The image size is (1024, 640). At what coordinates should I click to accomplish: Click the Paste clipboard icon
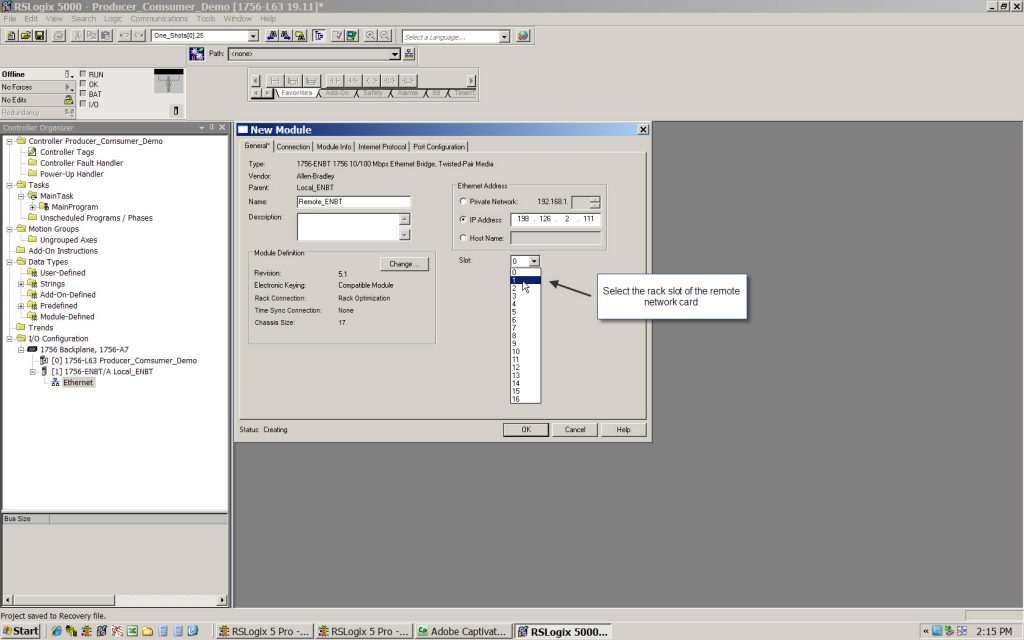coord(106,36)
